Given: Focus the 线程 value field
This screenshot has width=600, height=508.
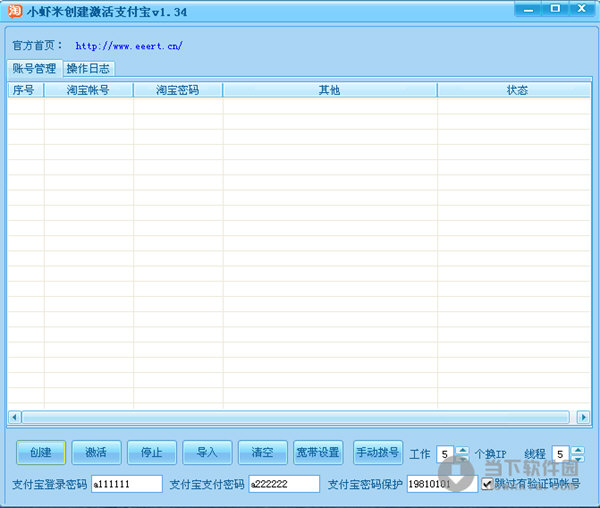Looking at the screenshot, I should (561, 454).
